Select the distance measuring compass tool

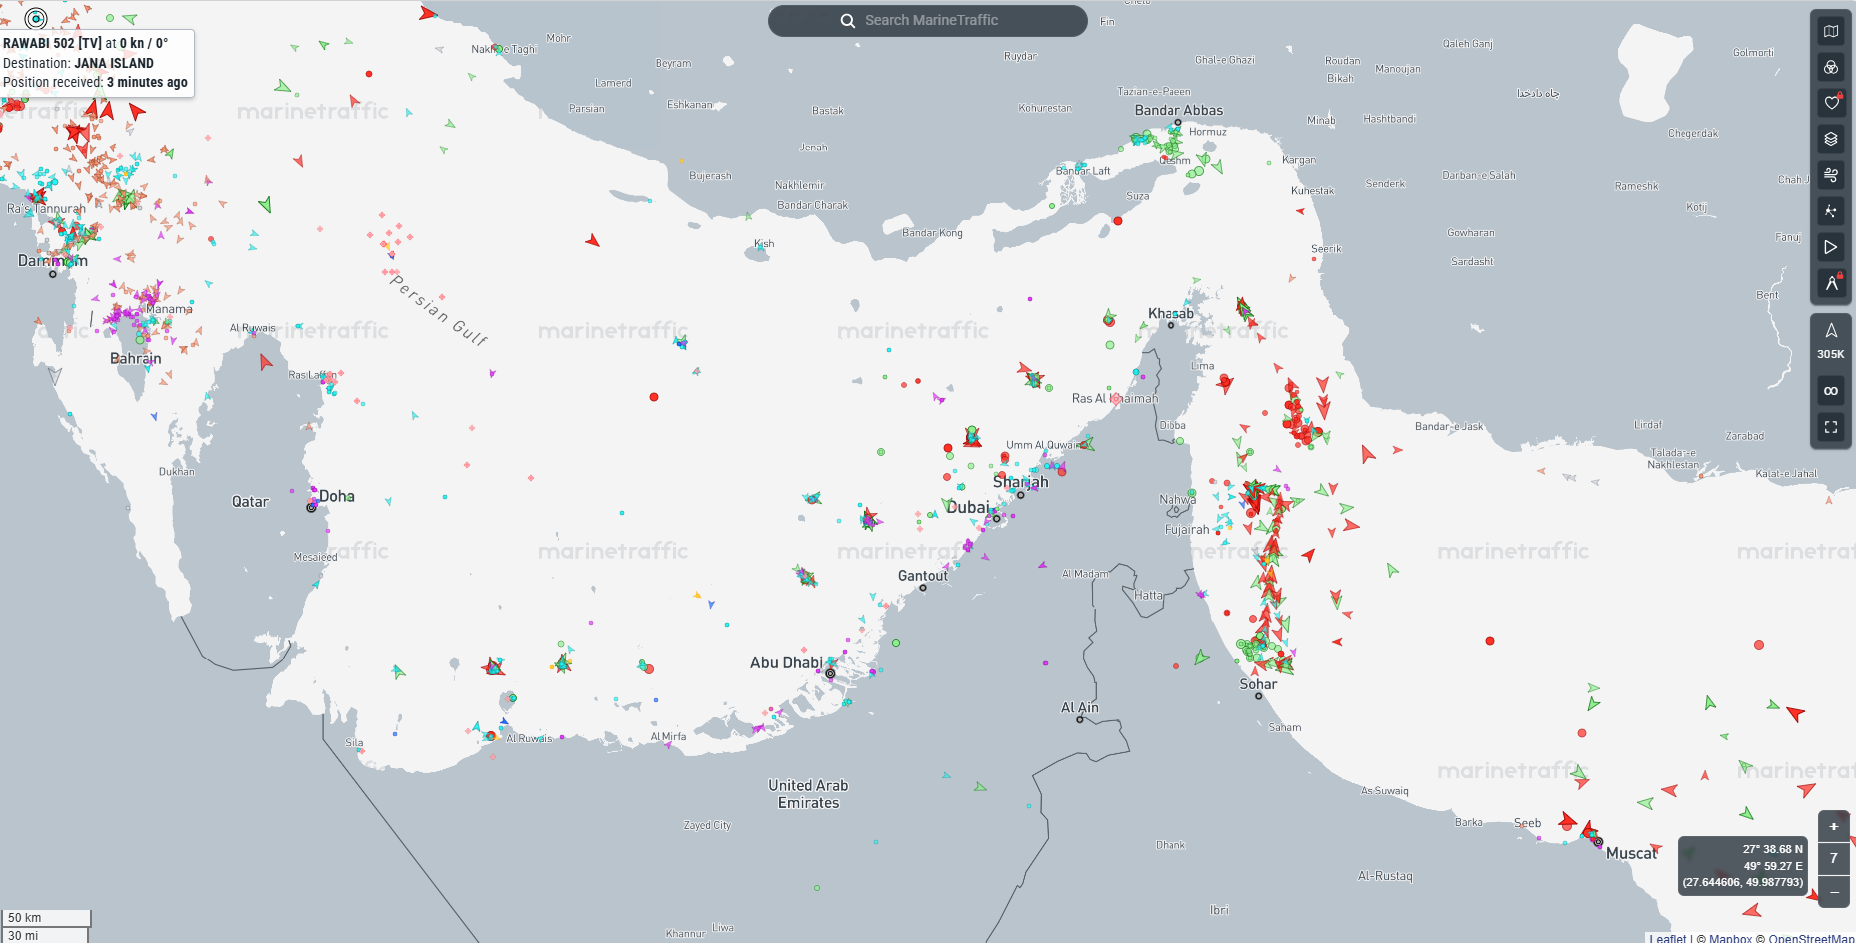click(1831, 283)
